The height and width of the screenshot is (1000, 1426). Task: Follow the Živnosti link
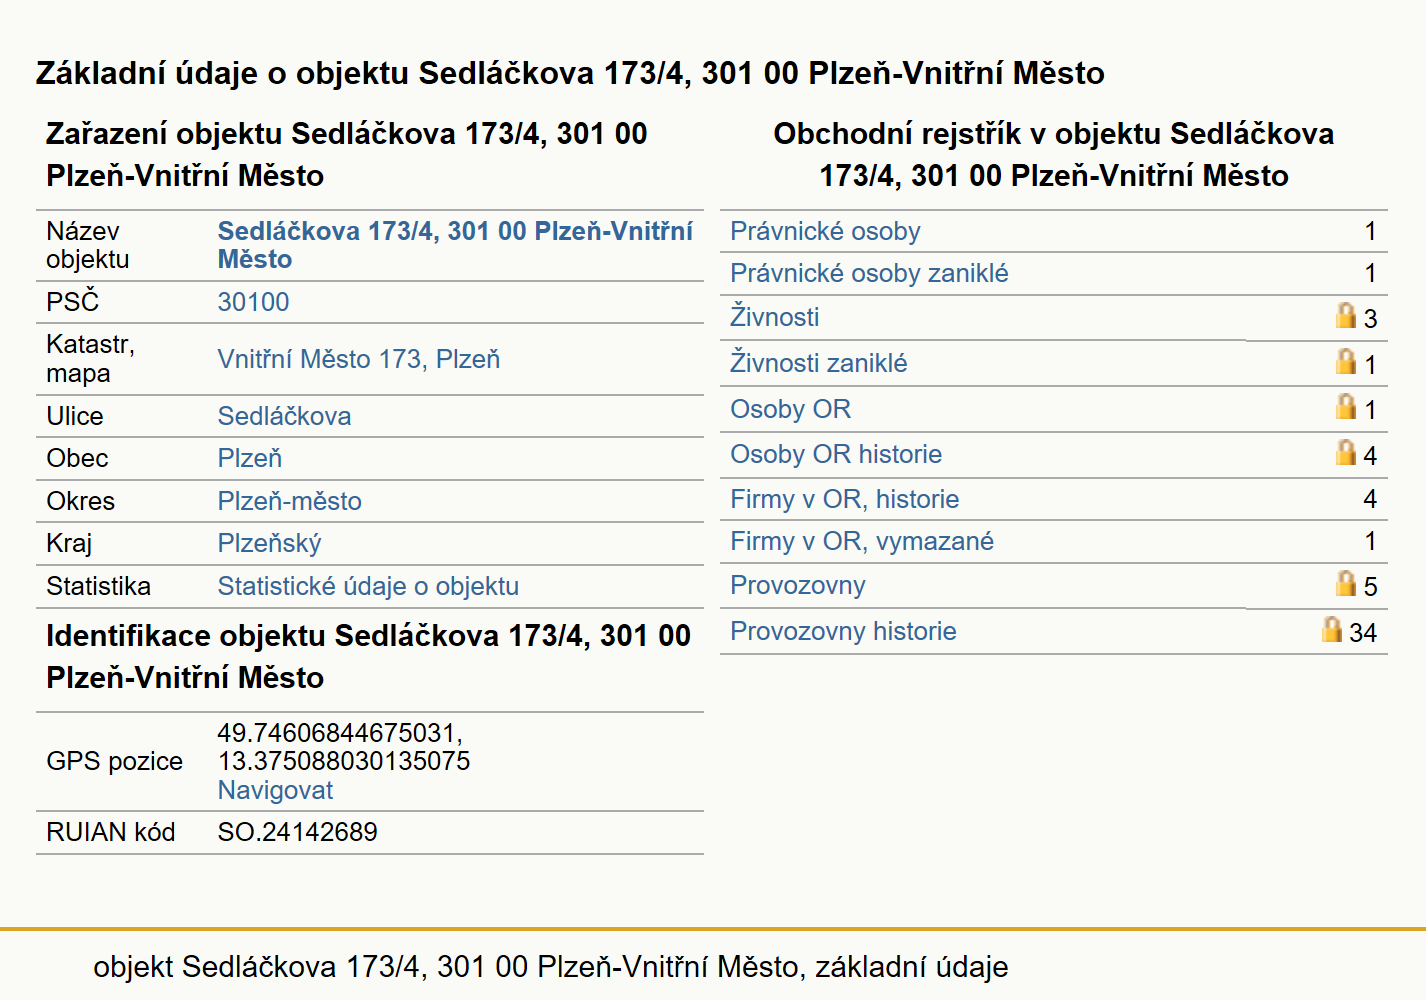pyautogui.click(x=774, y=317)
